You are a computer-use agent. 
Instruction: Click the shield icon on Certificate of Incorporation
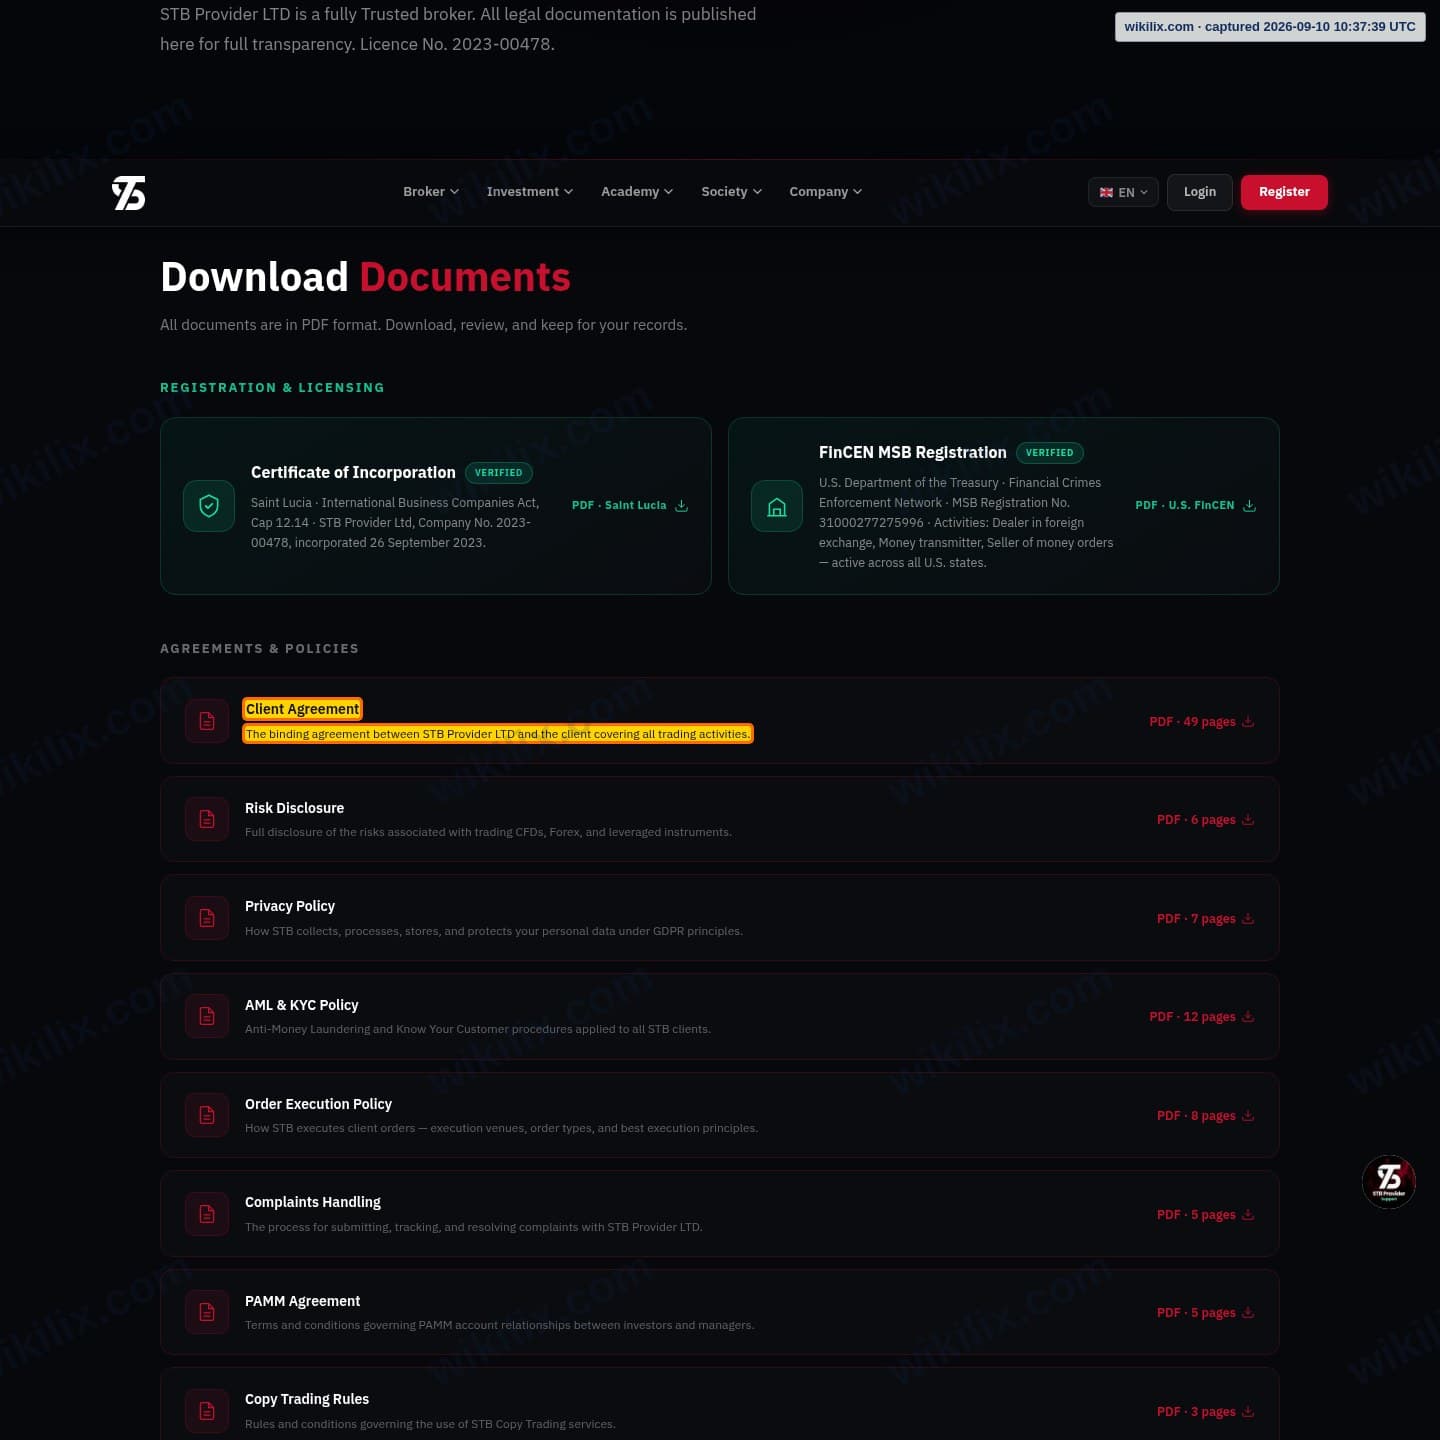click(x=209, y=506)
